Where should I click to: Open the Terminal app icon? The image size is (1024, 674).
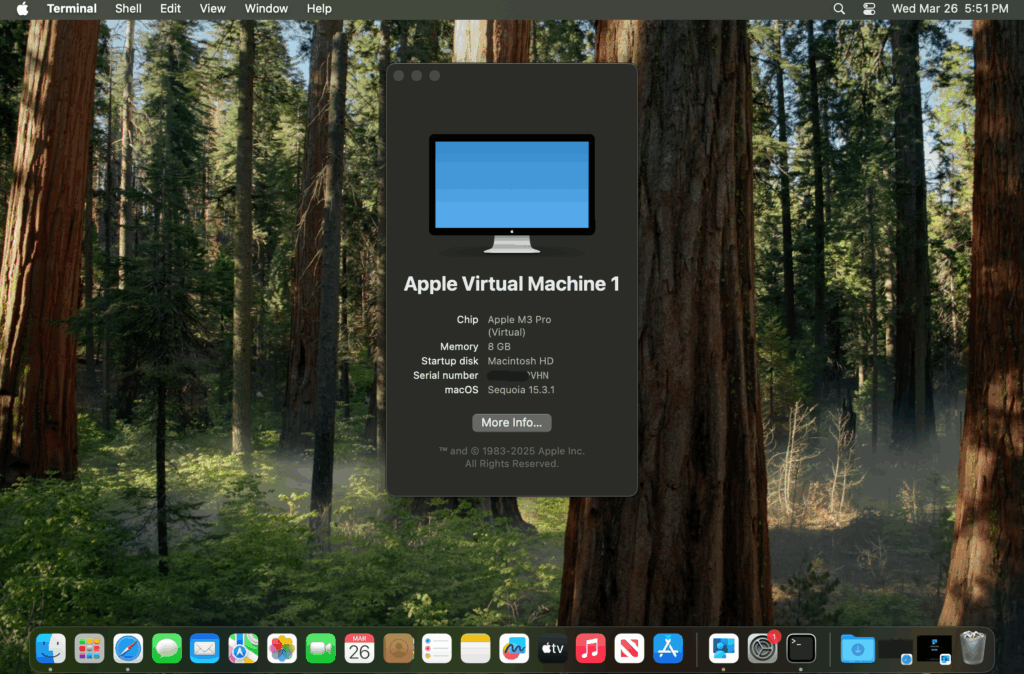[x=800, y=648]
